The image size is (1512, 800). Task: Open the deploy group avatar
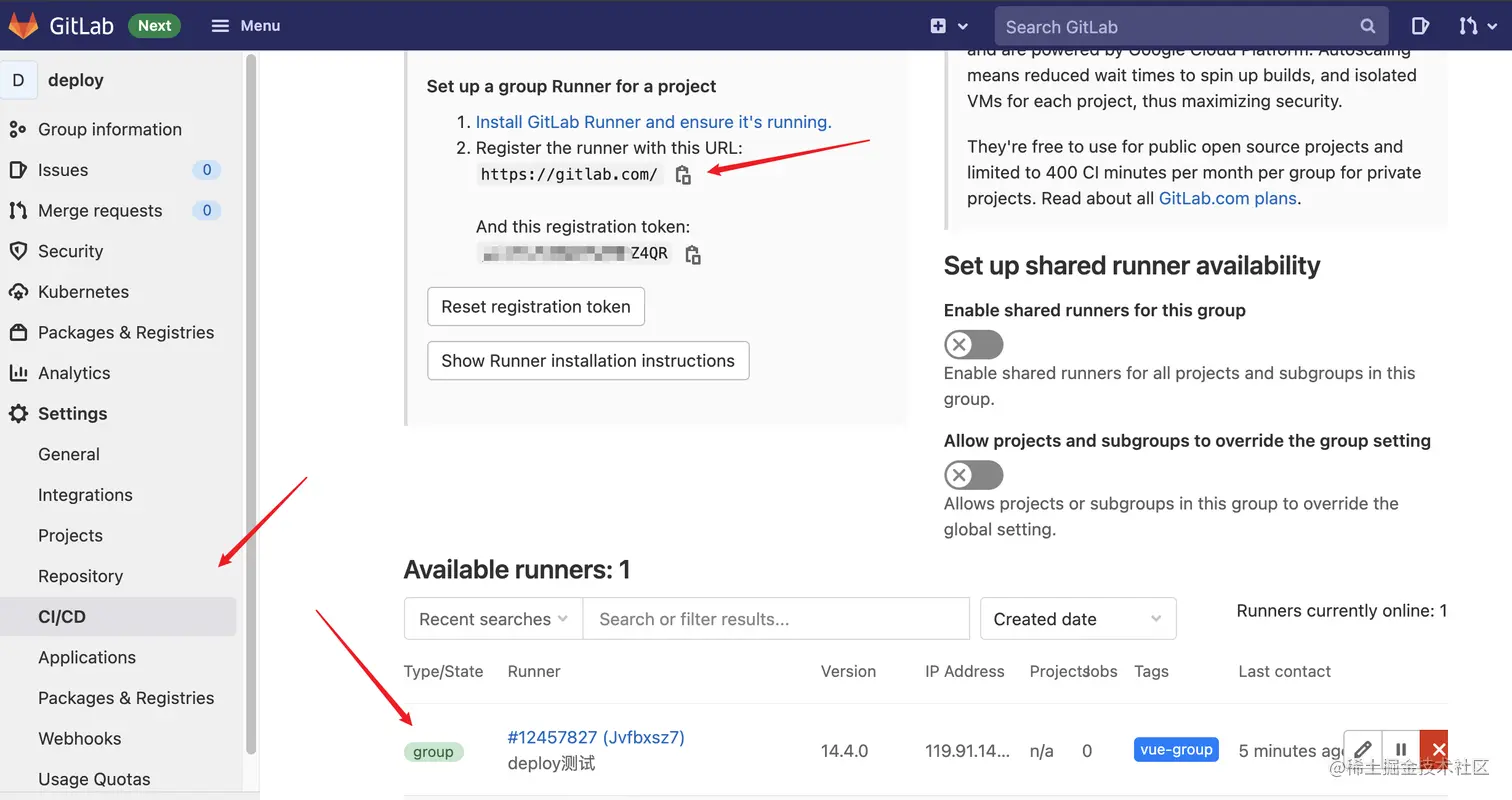click(19, 80)
